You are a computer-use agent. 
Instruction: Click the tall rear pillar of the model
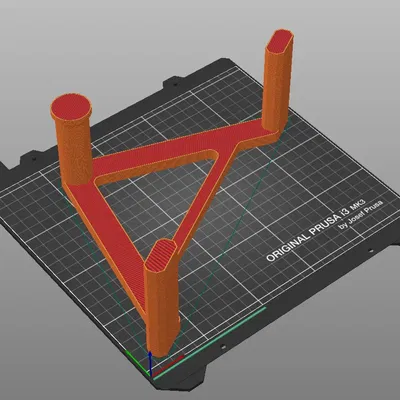[279, 80]
